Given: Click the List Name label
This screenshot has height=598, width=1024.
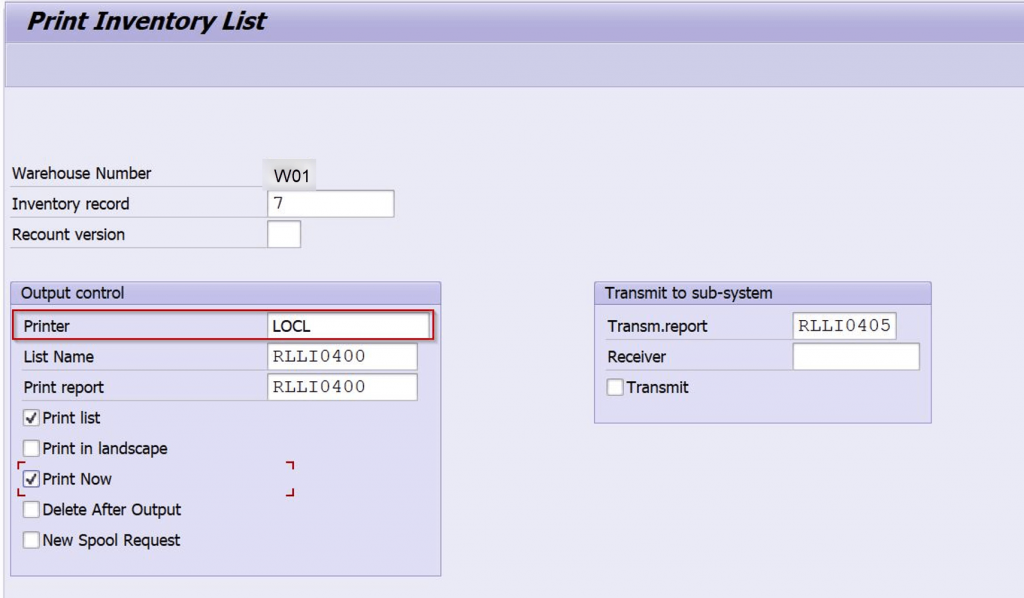Looking at the screenshot, I should click(x=59, y=357).
